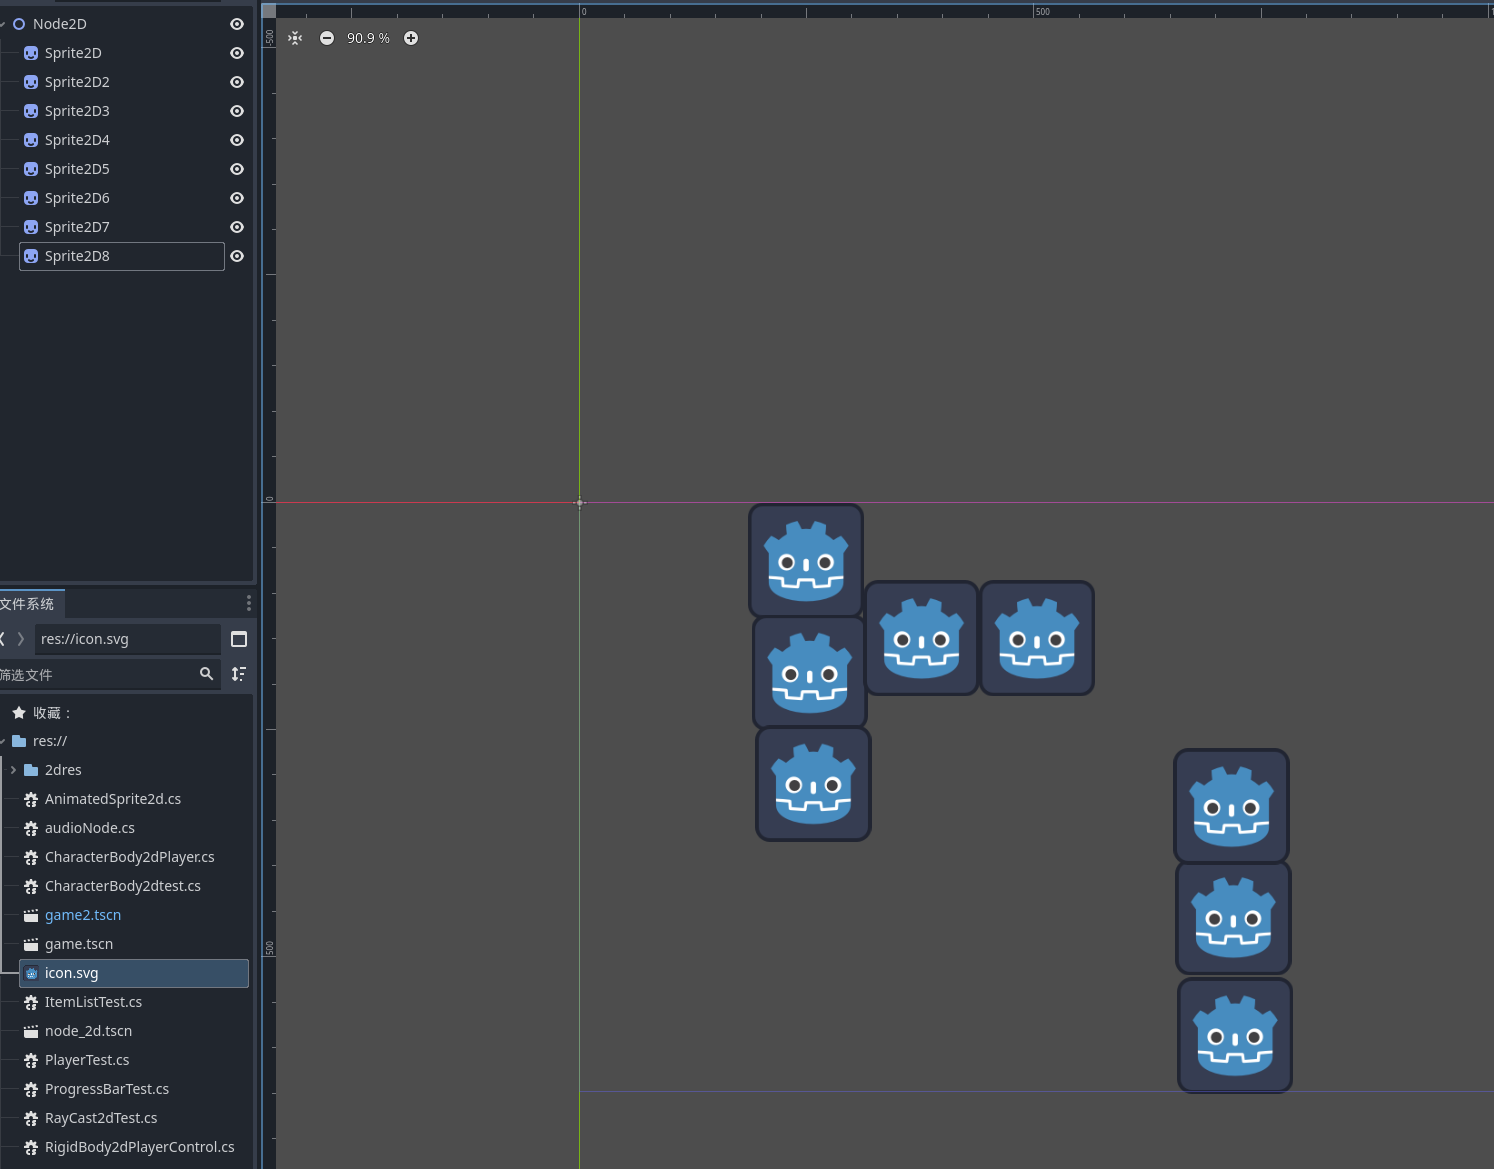Click the scene icon of game.tscn
1494x1169 pixels.
31,944
